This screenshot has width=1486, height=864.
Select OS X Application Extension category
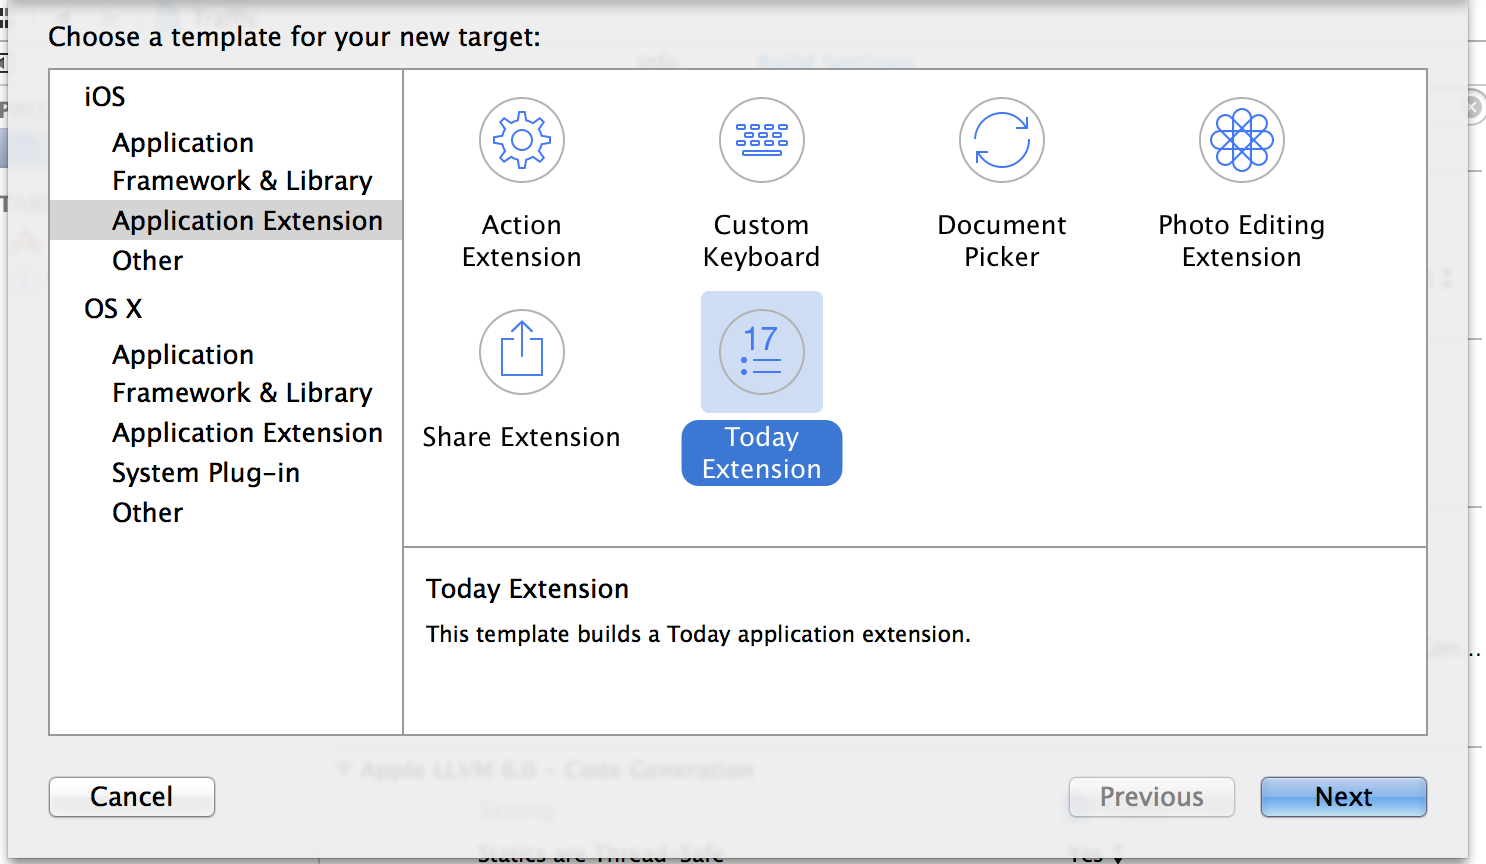pos(247,433)
